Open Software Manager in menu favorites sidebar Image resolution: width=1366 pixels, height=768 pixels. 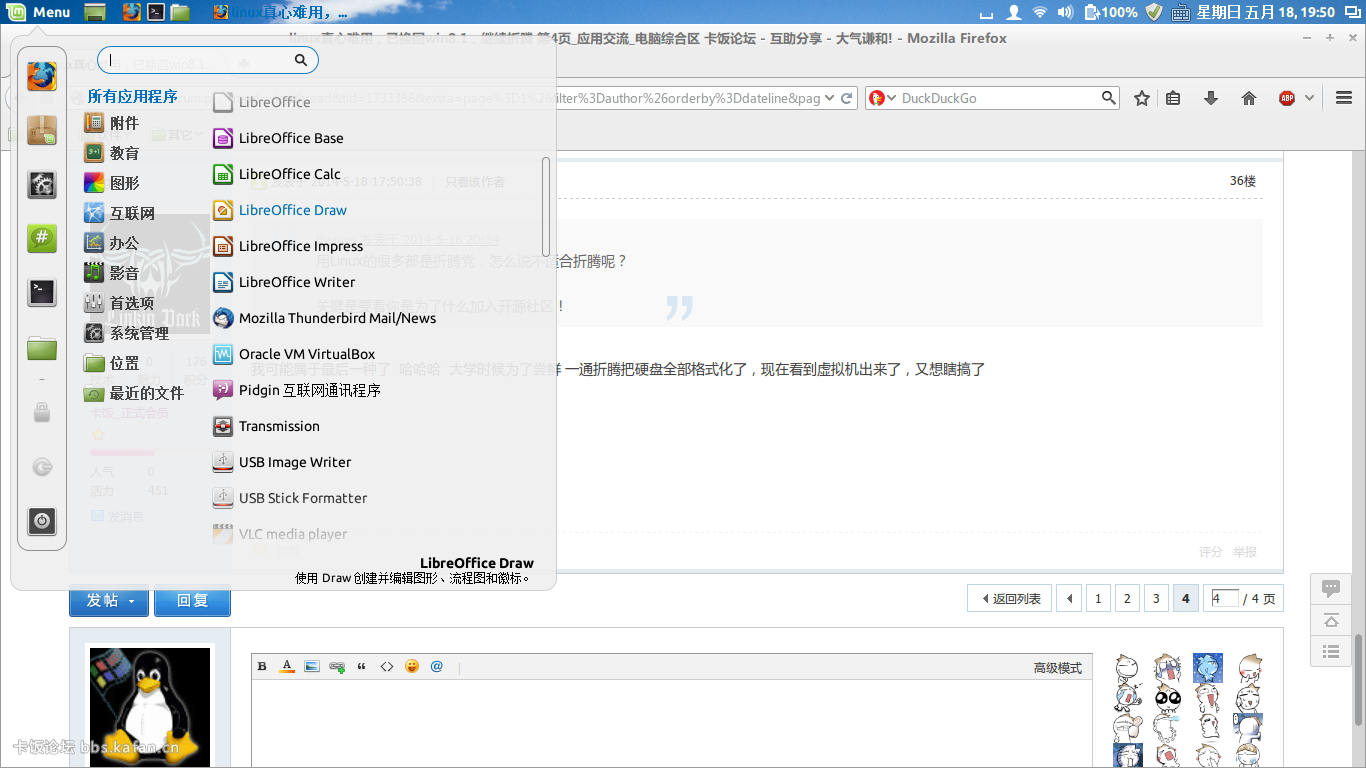click(x=41, y=130)
